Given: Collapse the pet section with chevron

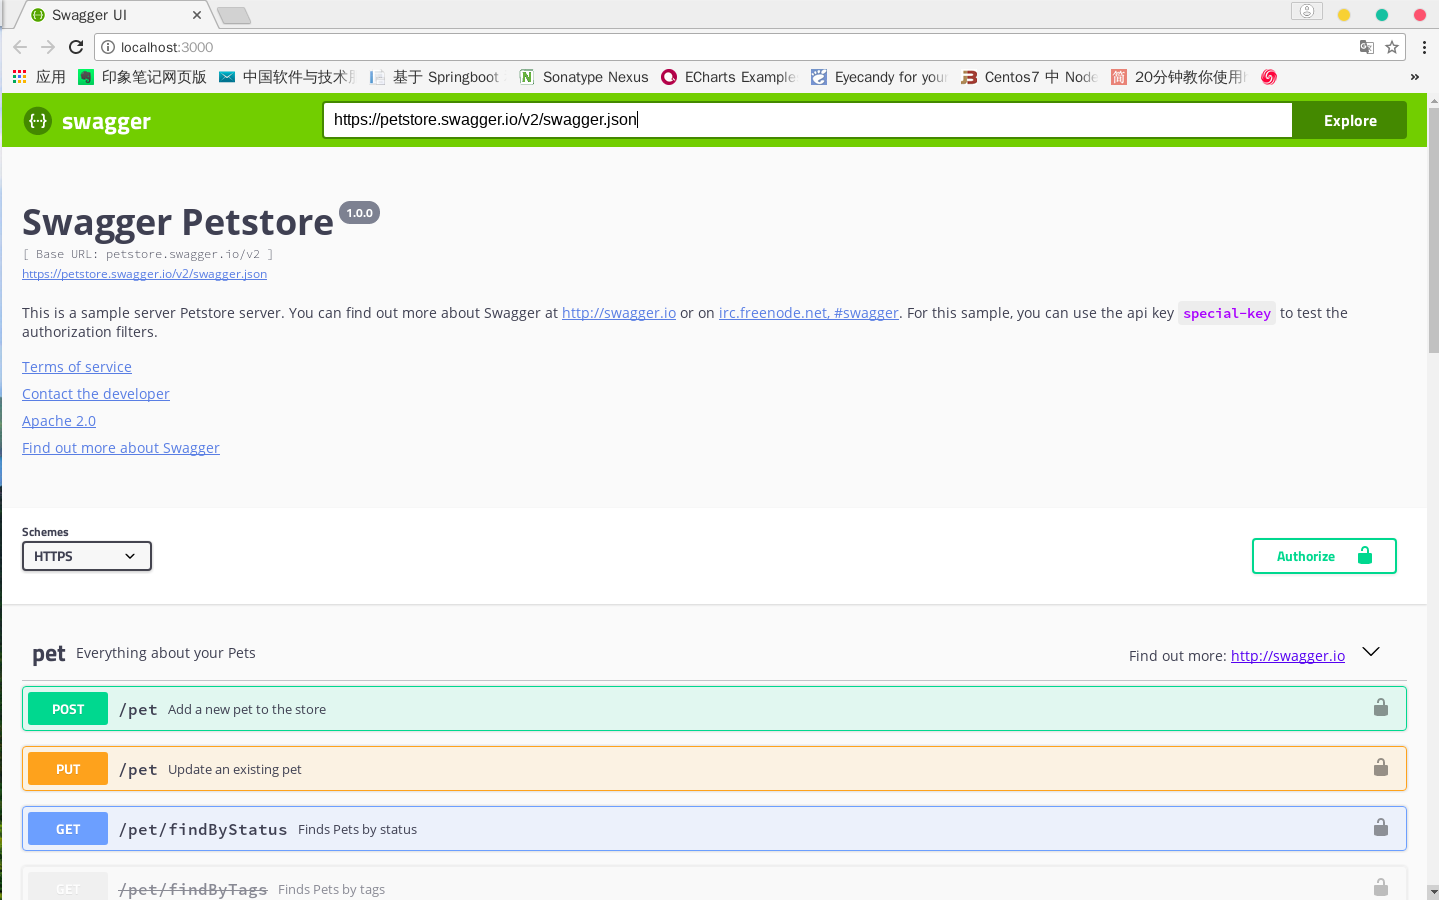Looking at the screenshot, I should click(1371, 652).
